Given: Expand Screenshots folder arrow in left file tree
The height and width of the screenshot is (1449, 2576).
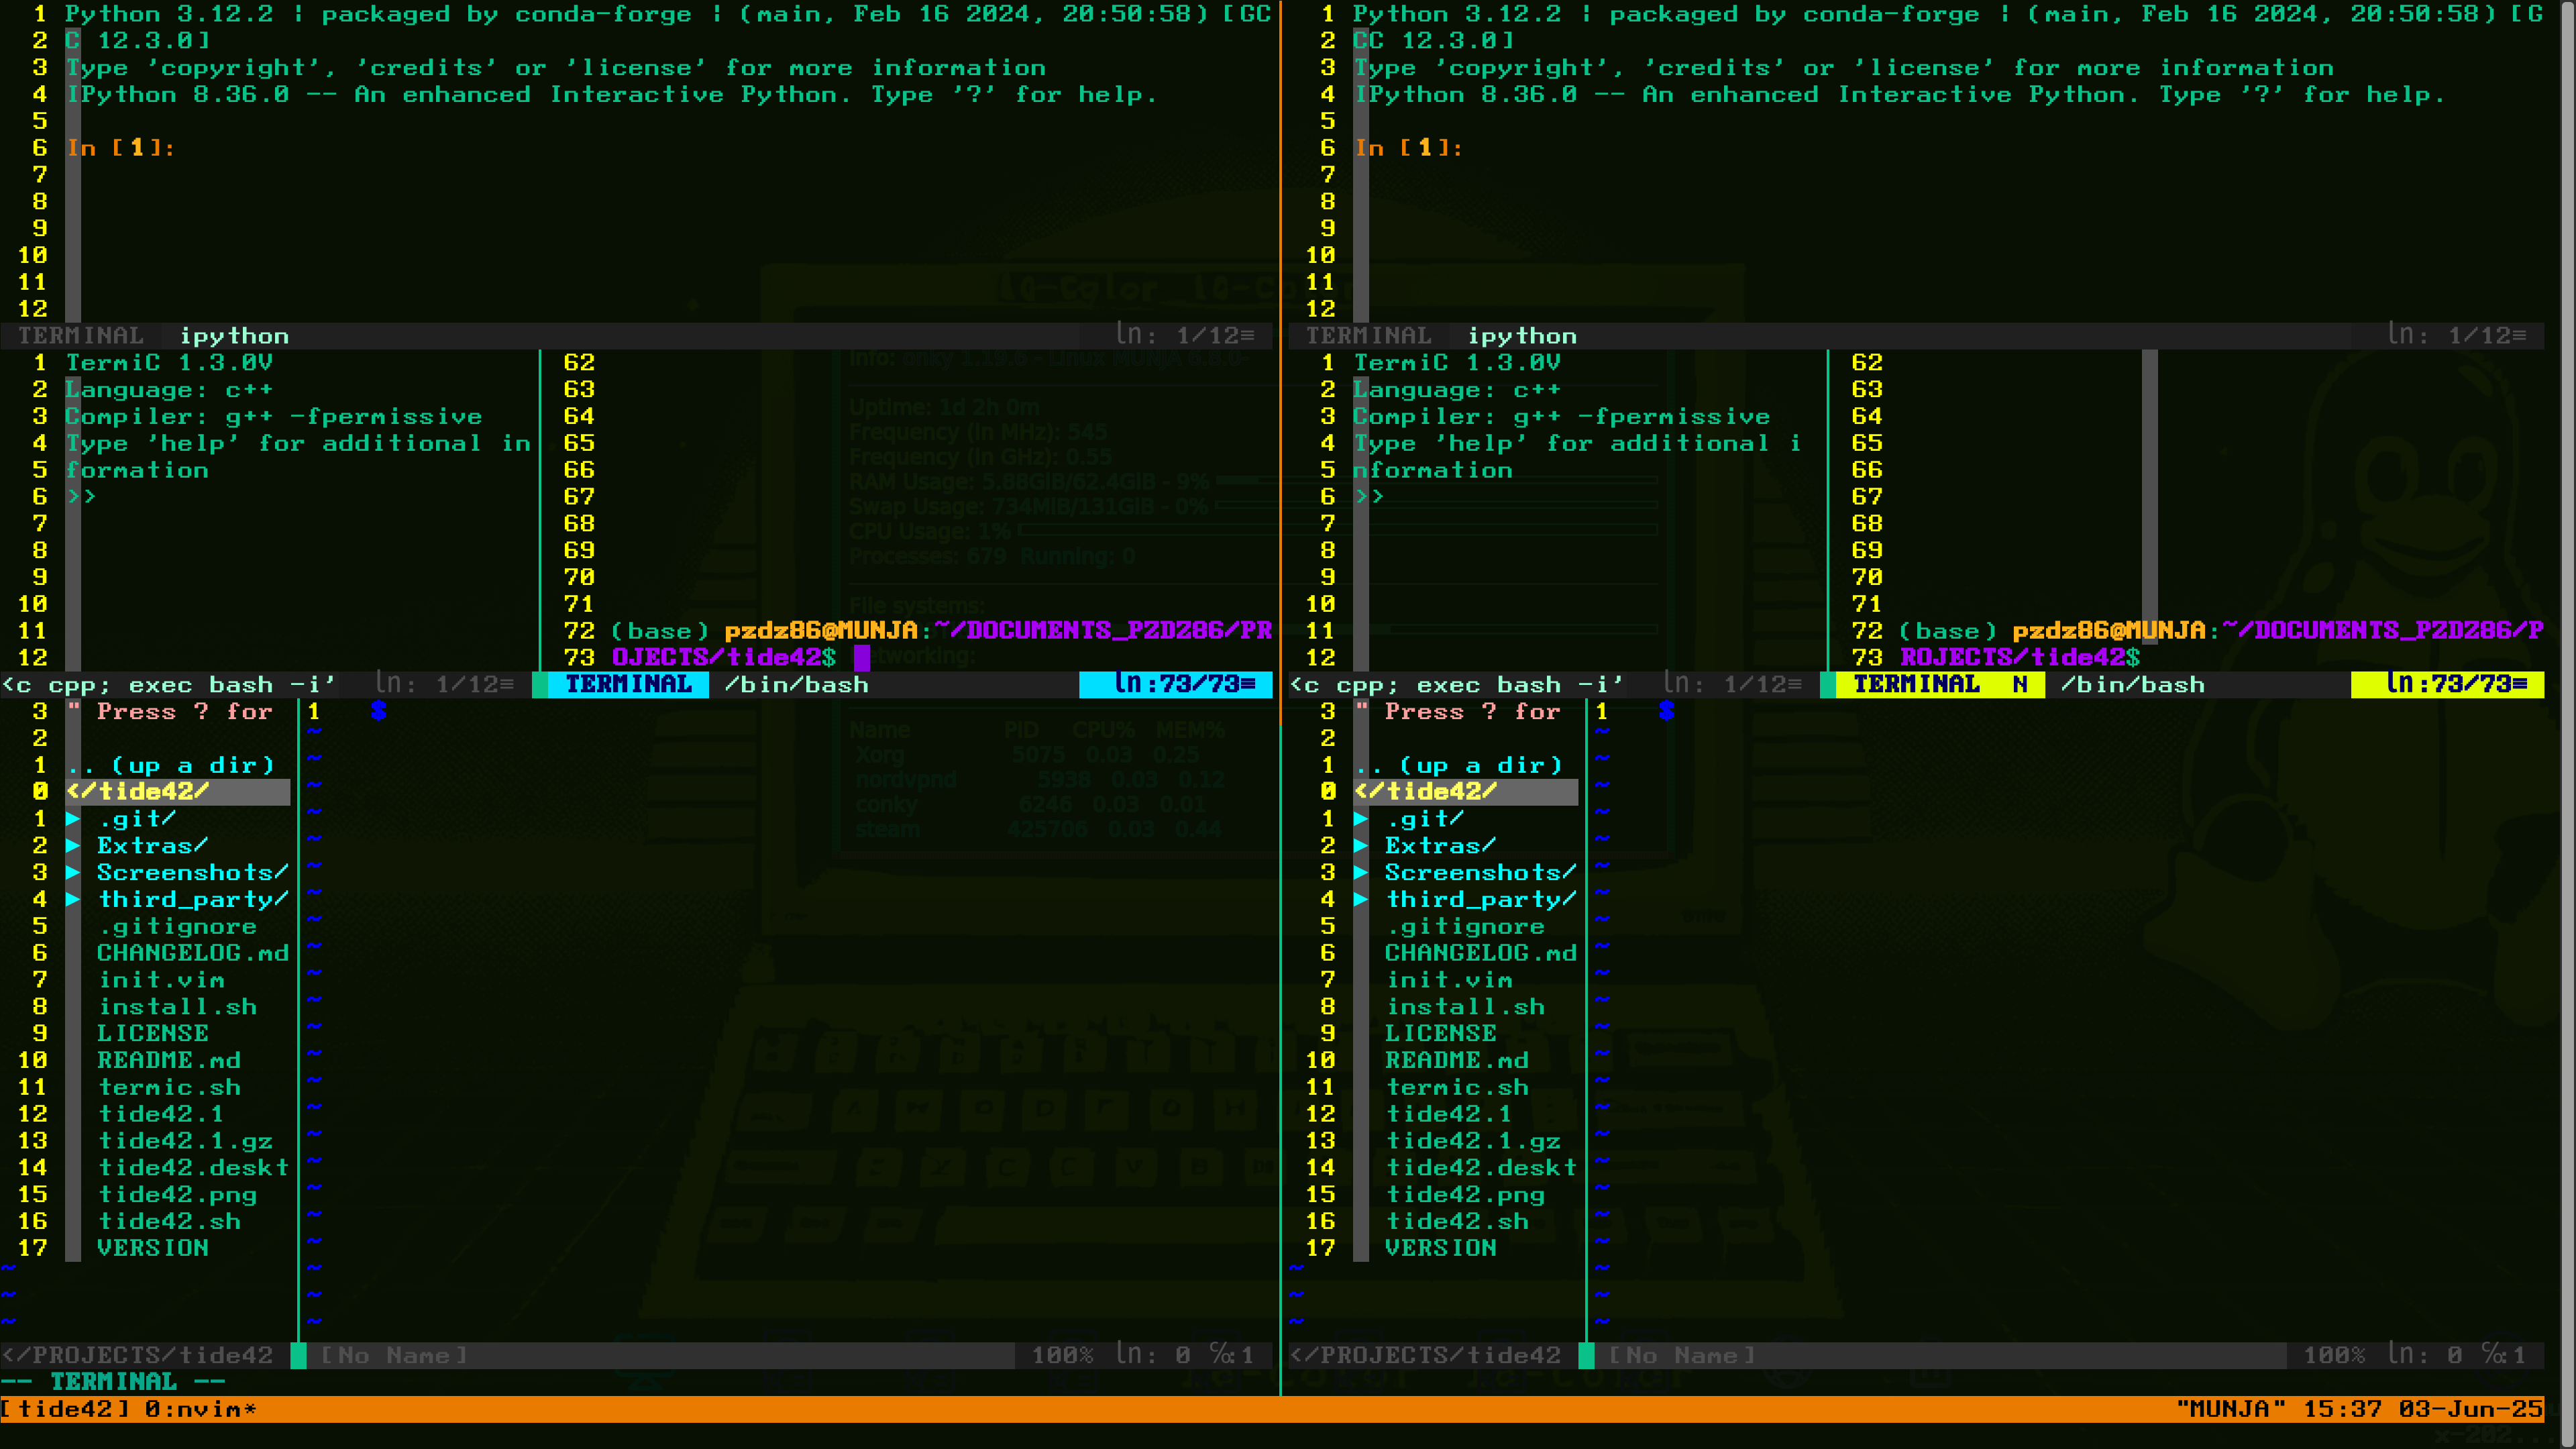Looking at the screenshot, I should [73, 873].
